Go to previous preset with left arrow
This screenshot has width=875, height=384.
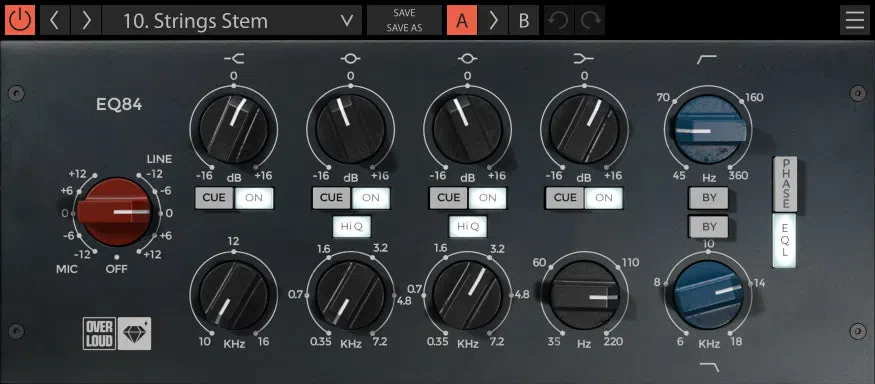coord(55,21)
